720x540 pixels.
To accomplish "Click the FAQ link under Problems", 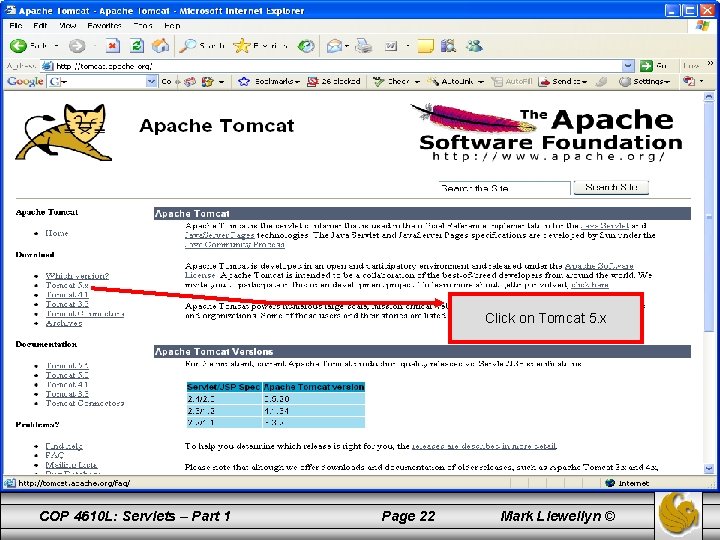I will 55,455.
